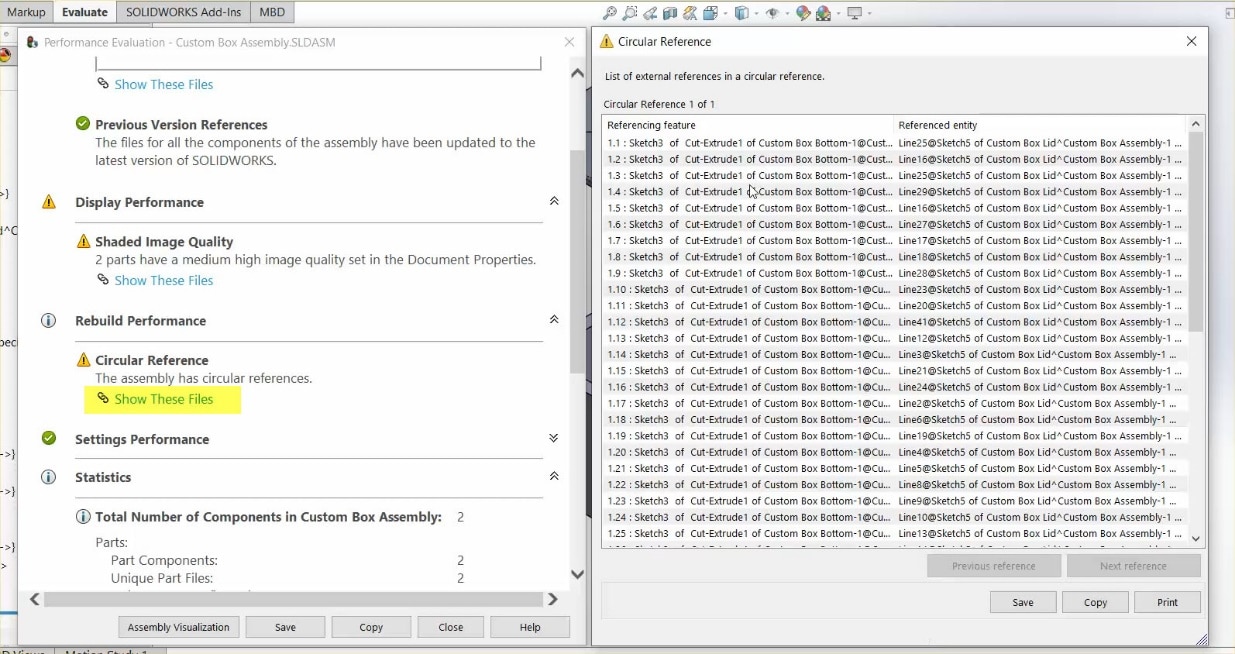Click the Previous reference button
The image size is (1235, 654).
pos(994,566)
